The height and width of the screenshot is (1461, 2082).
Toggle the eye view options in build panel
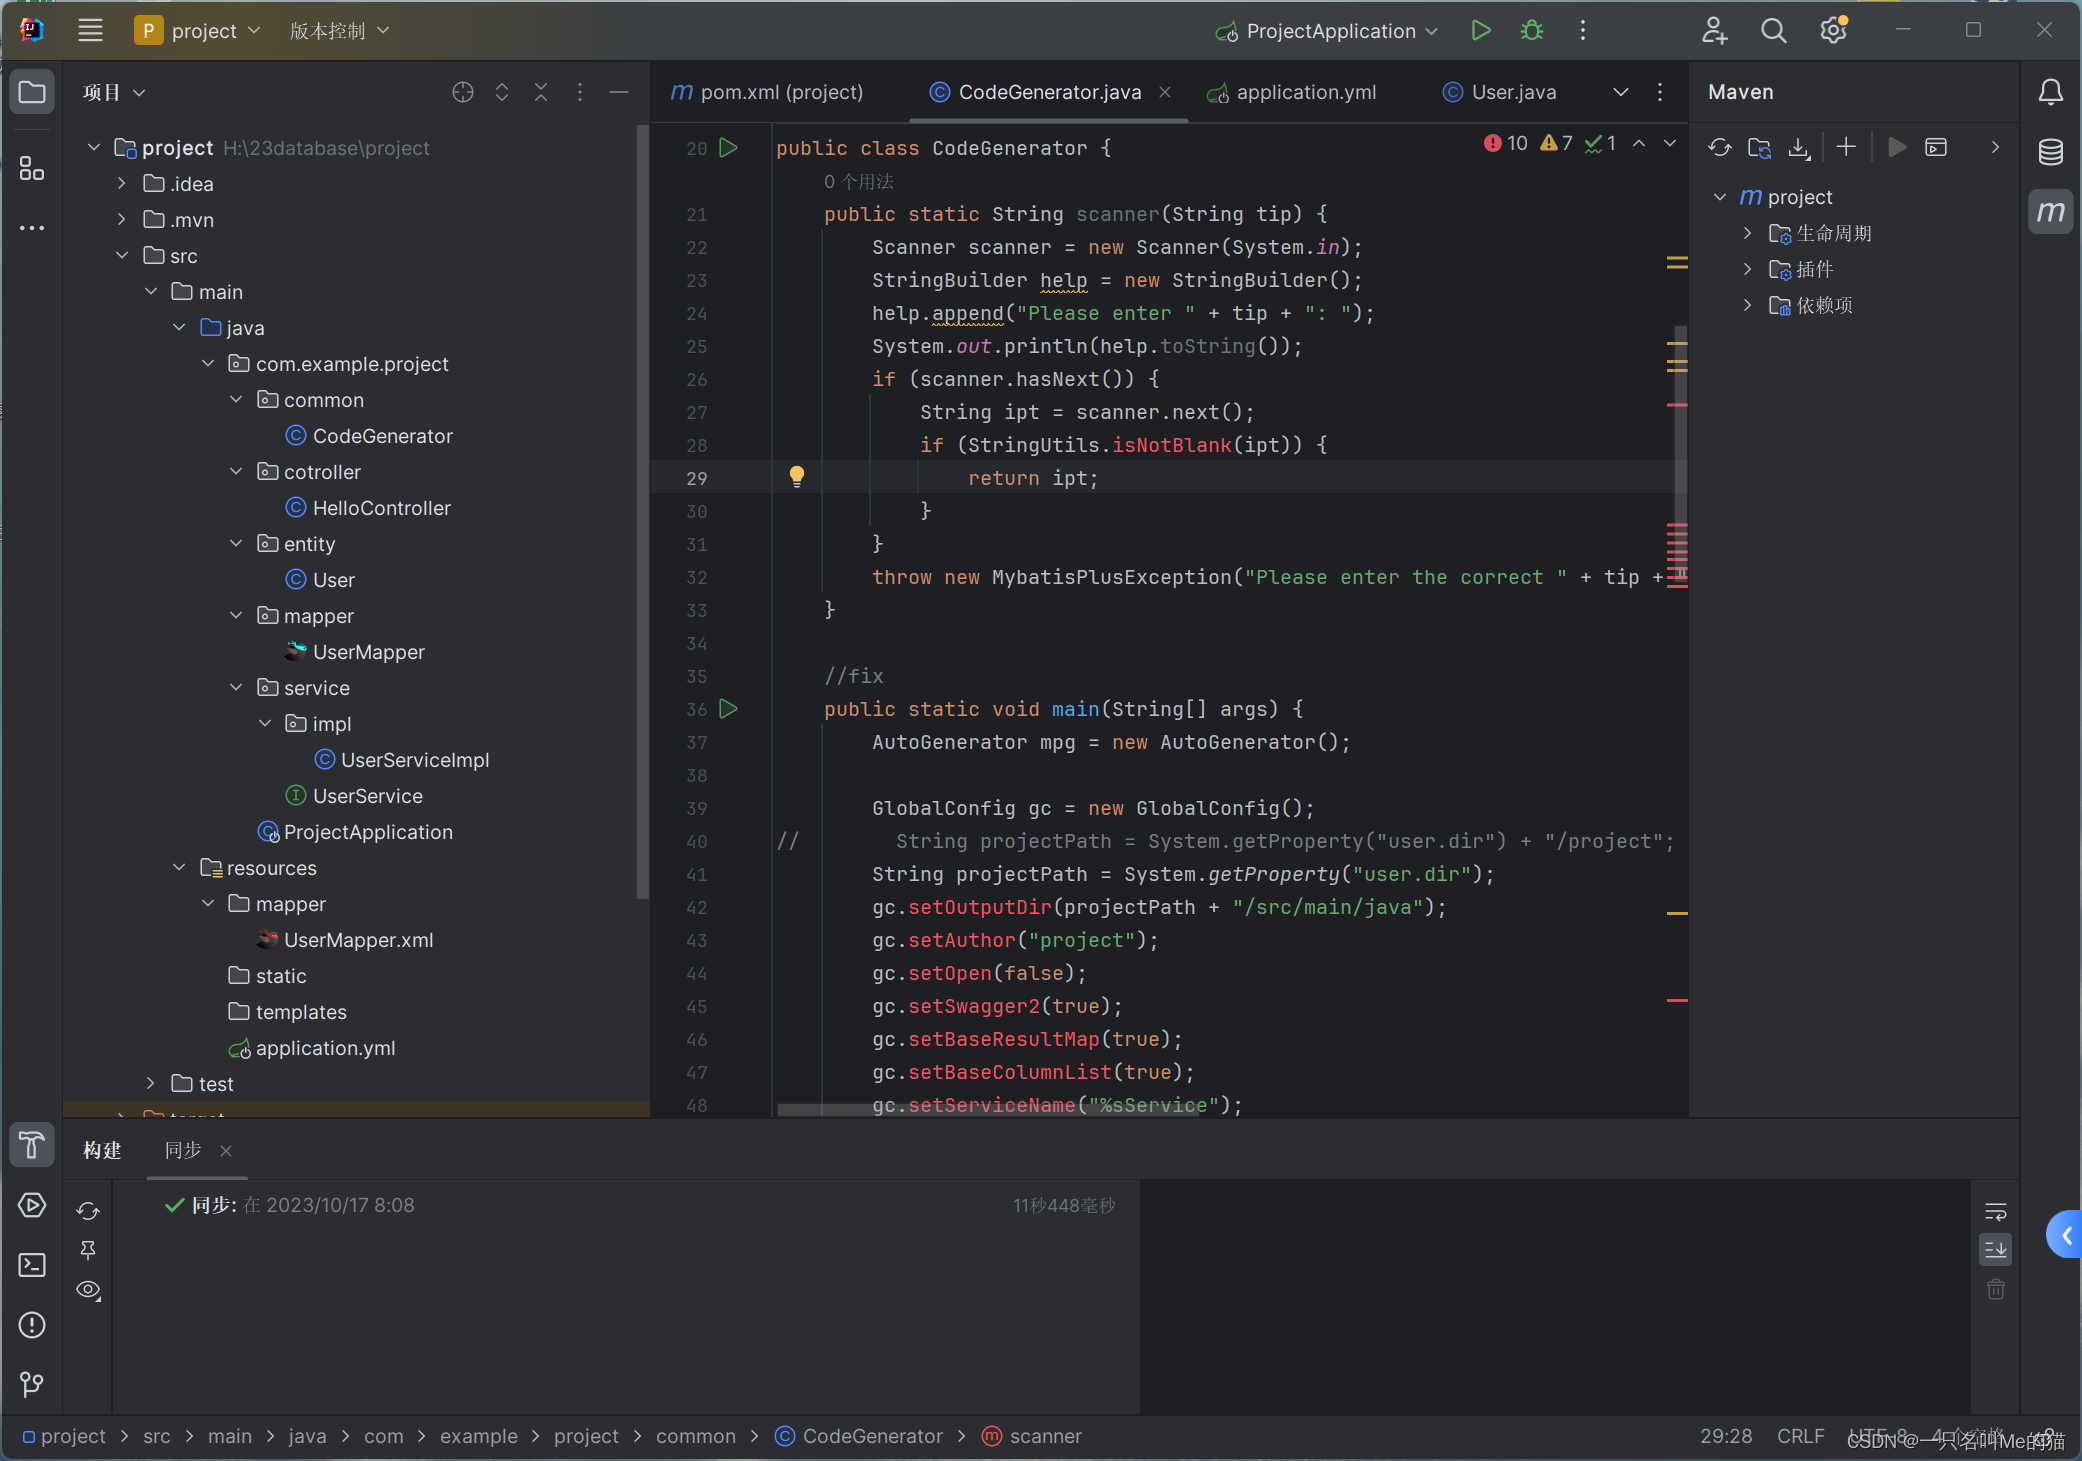click(88, 1290)
